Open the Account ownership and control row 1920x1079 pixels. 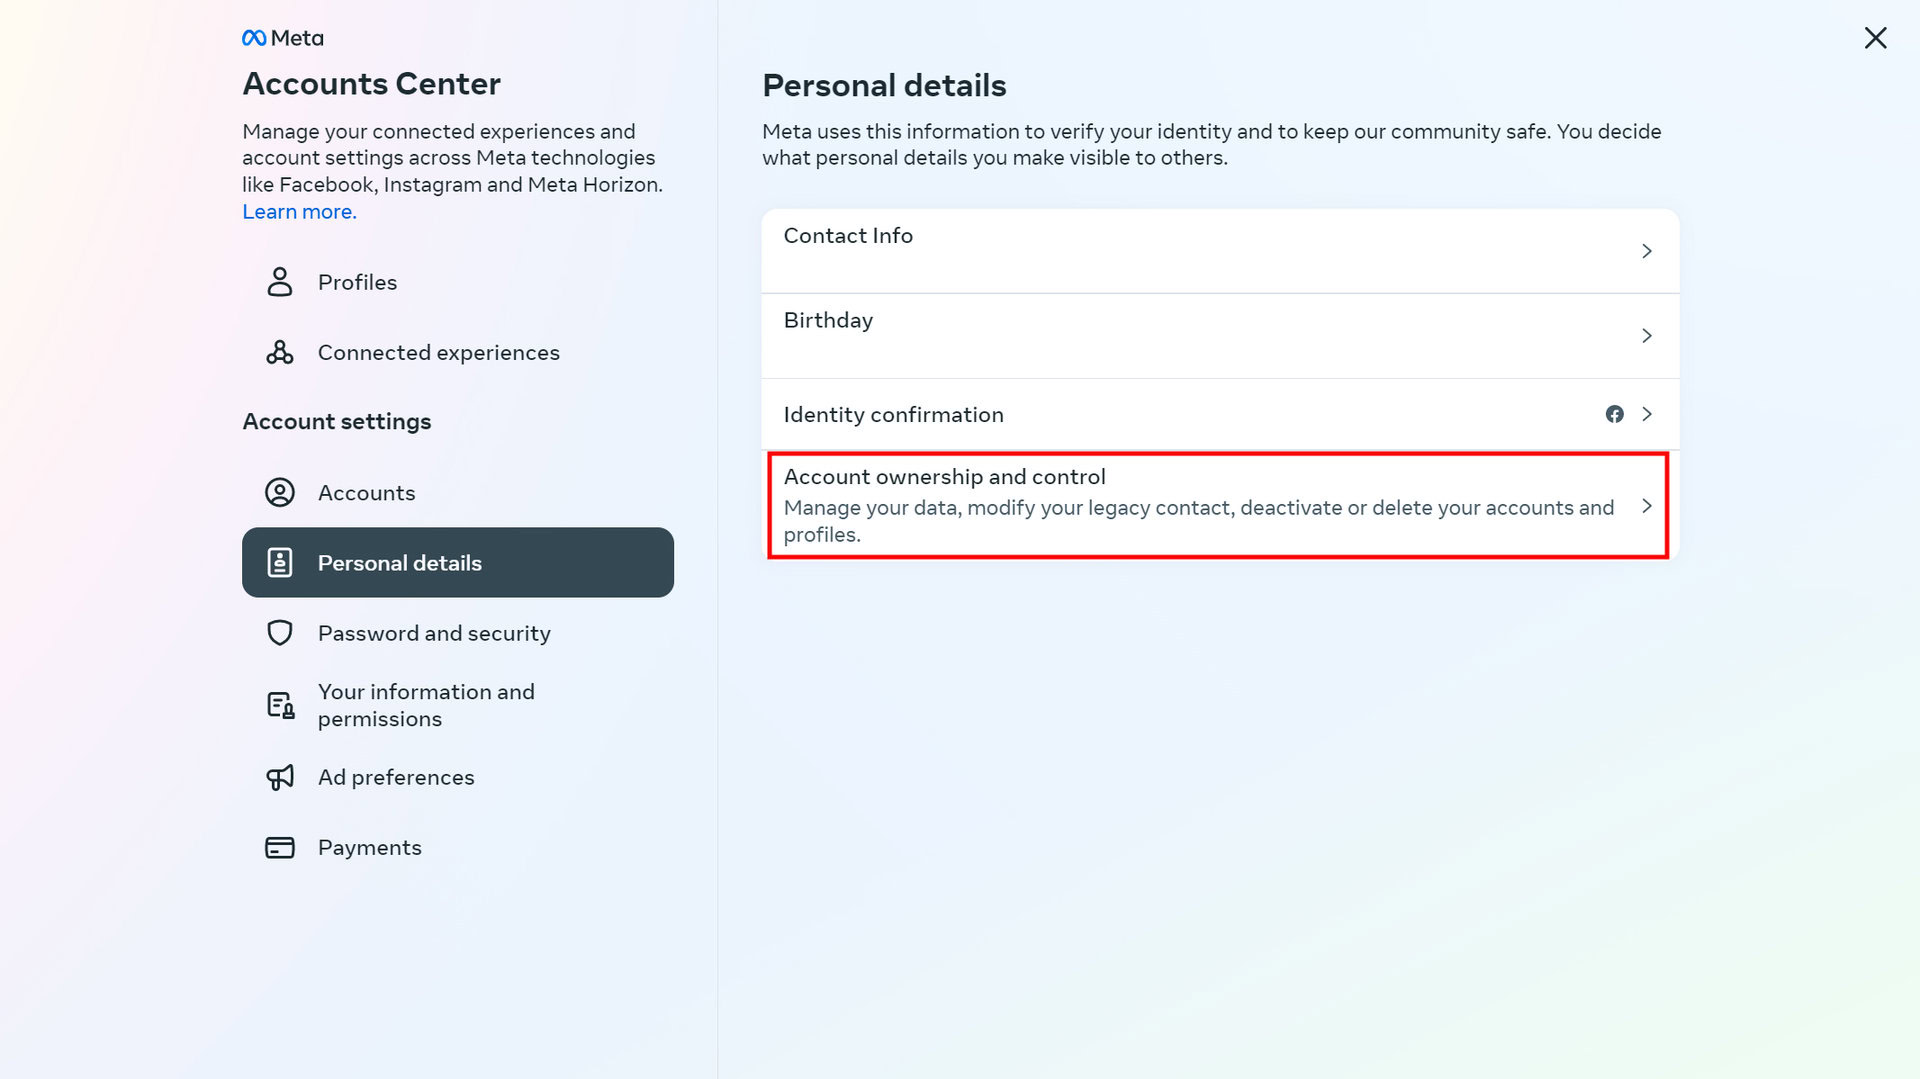(x=1200, y=505)
